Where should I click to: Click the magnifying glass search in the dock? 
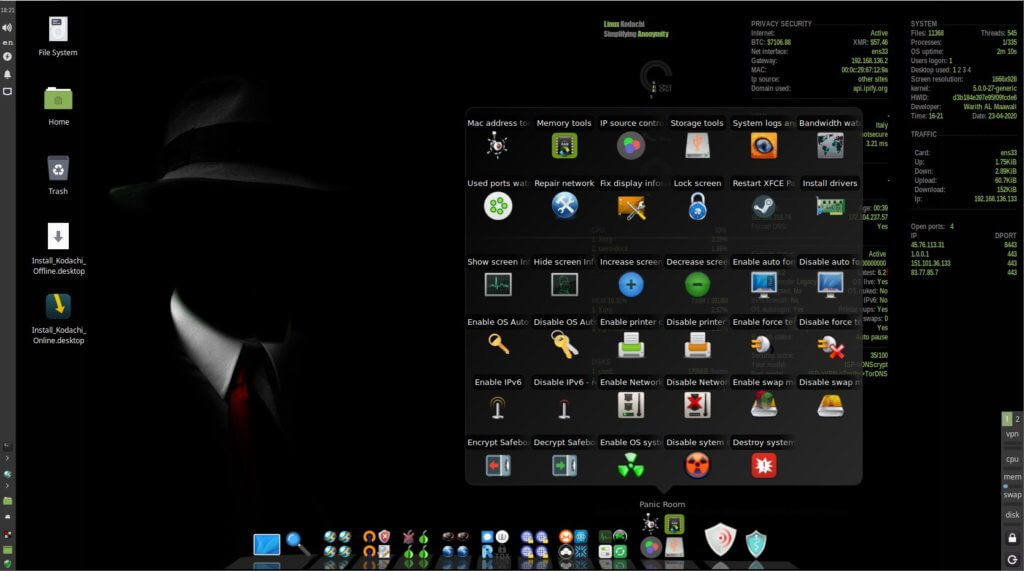click(x=298, y=543)
